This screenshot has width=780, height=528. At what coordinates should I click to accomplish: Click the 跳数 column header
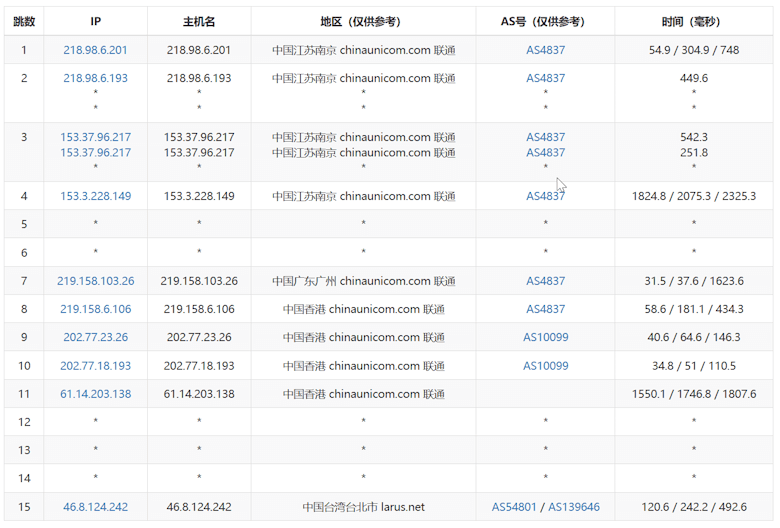[24, 21]
